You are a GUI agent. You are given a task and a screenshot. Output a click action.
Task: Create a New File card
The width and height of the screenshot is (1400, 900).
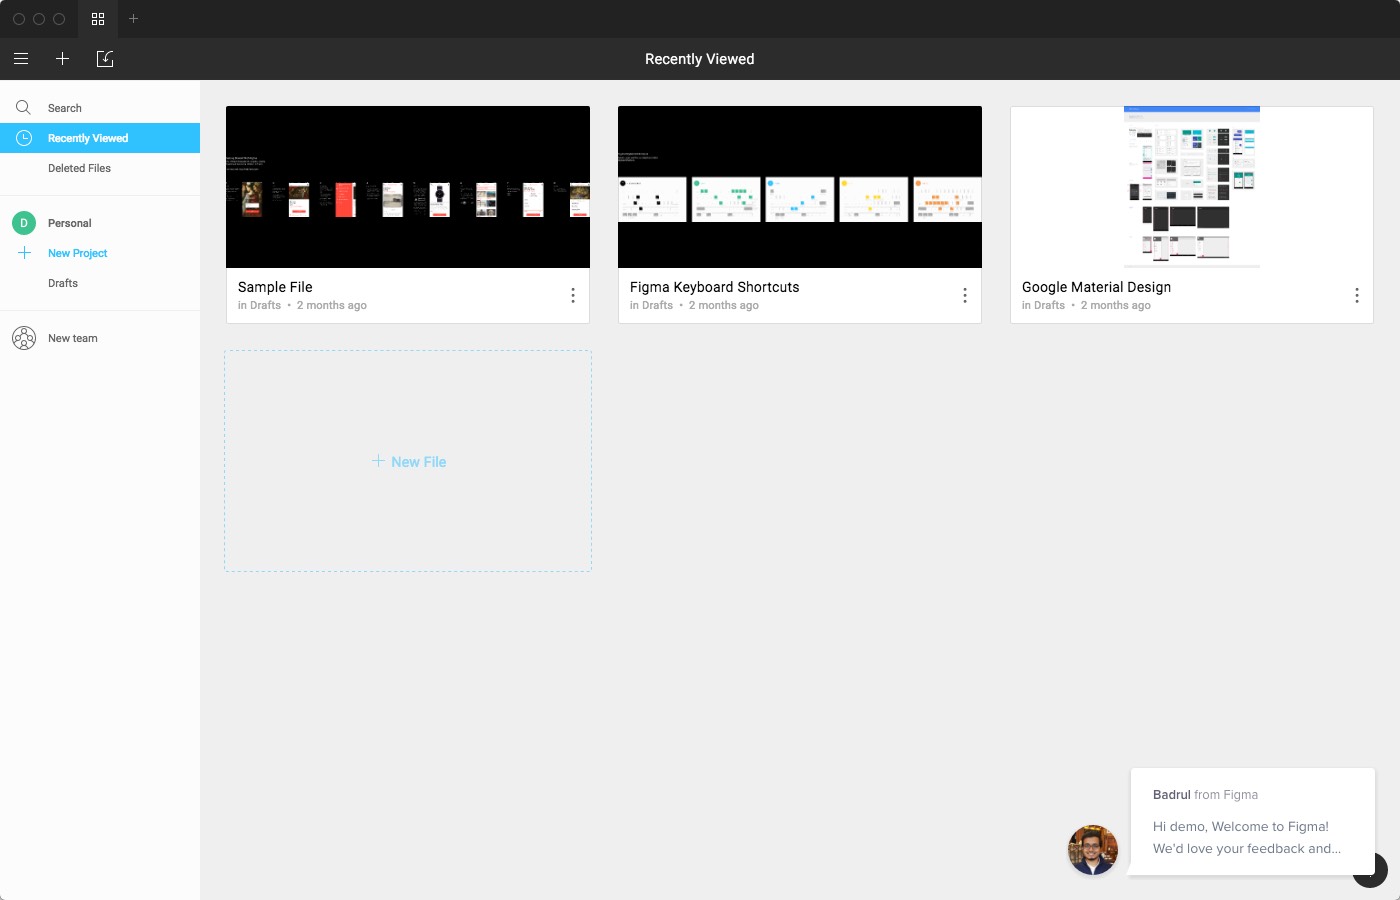[408, 461]
